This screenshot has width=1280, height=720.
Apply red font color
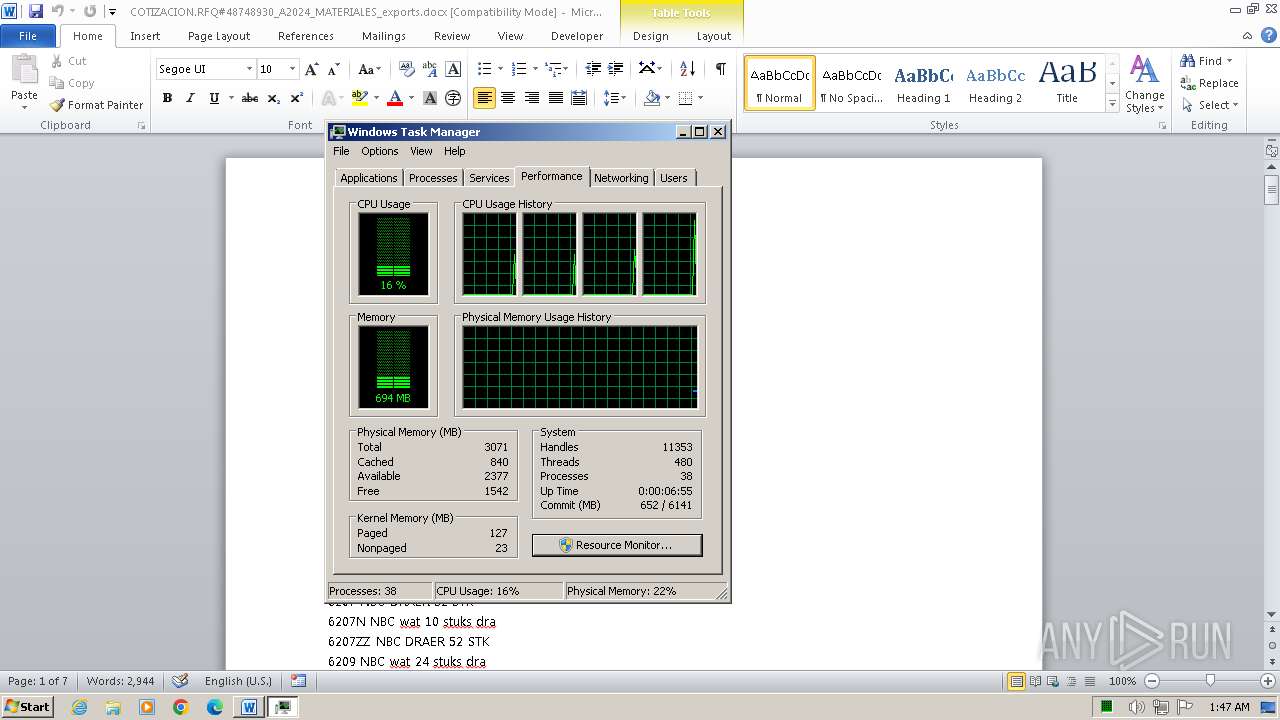[395, 98]
